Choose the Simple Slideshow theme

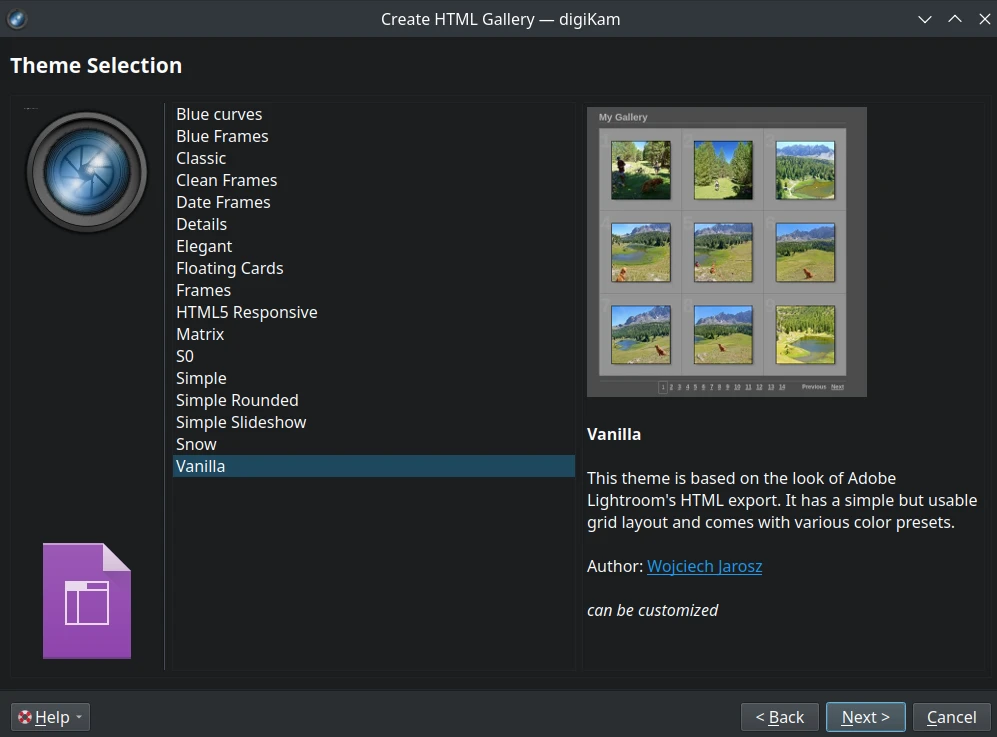pos(240,422)
